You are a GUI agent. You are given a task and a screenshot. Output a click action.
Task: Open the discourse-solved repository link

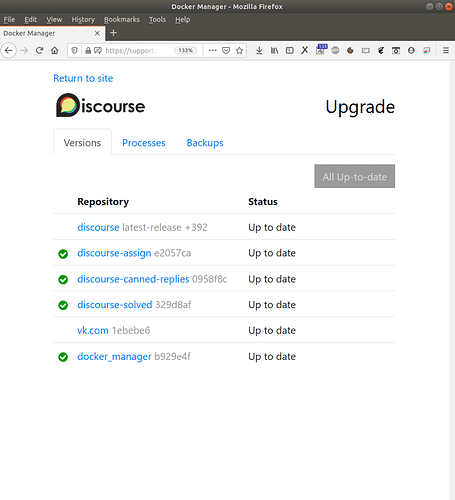coord(115,305)
